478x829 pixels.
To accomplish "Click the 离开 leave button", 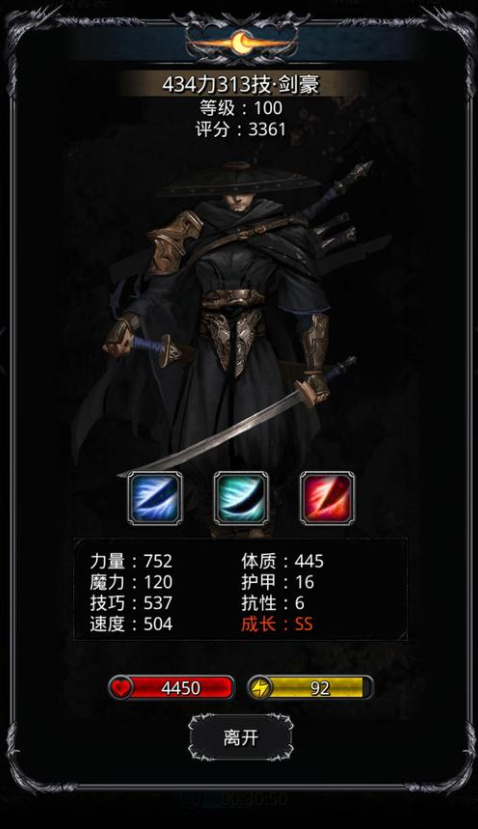I will (241, 737).
